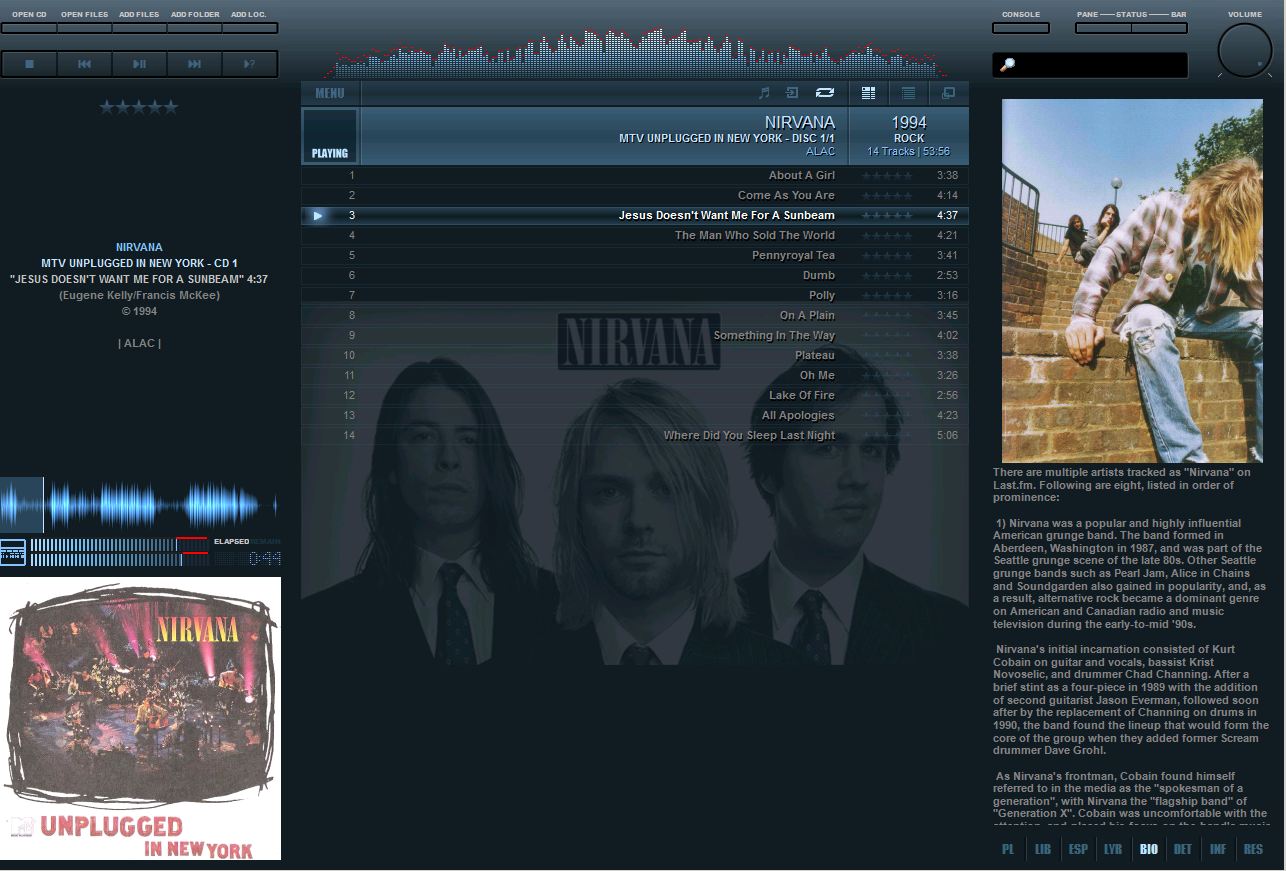Seek within the waveform seekbar
This screenshot has height=871, width=1286.
[x=139, y=504]
